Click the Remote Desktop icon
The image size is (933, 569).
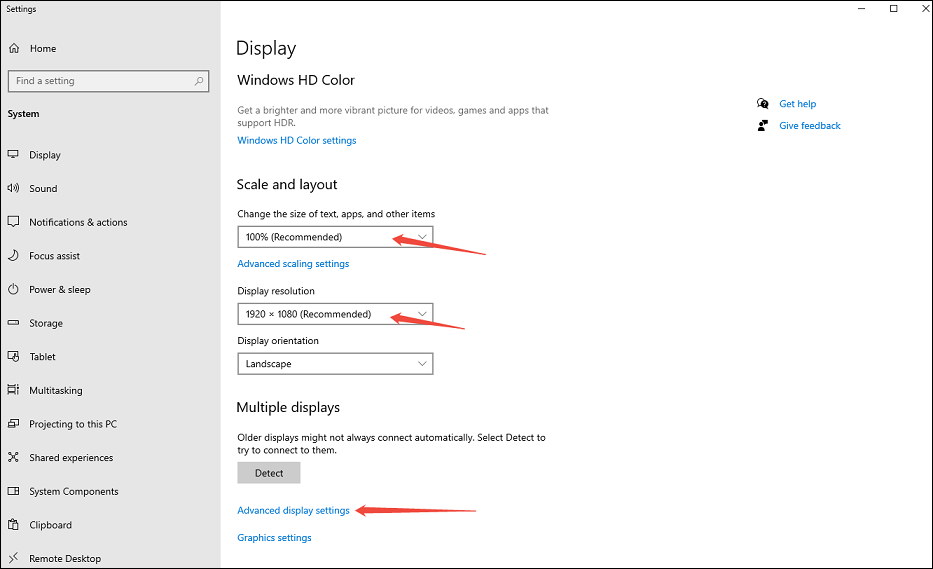tap(13, 558)
